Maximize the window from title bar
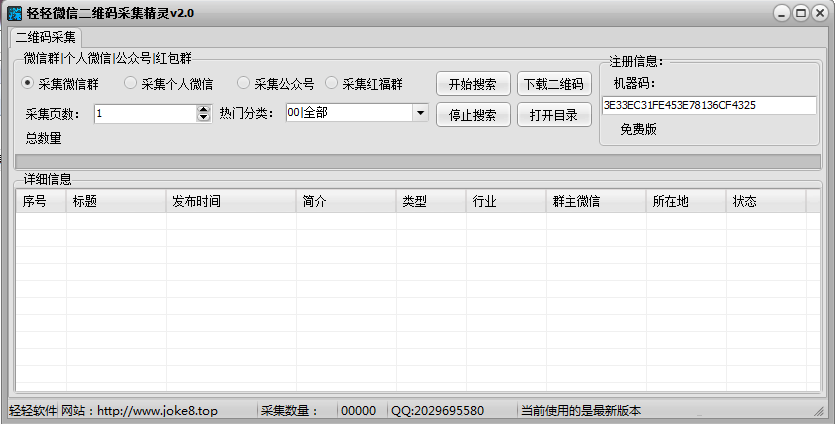This screenshot has height=424, width=835. pyautogui.click(x=801, y=13)
